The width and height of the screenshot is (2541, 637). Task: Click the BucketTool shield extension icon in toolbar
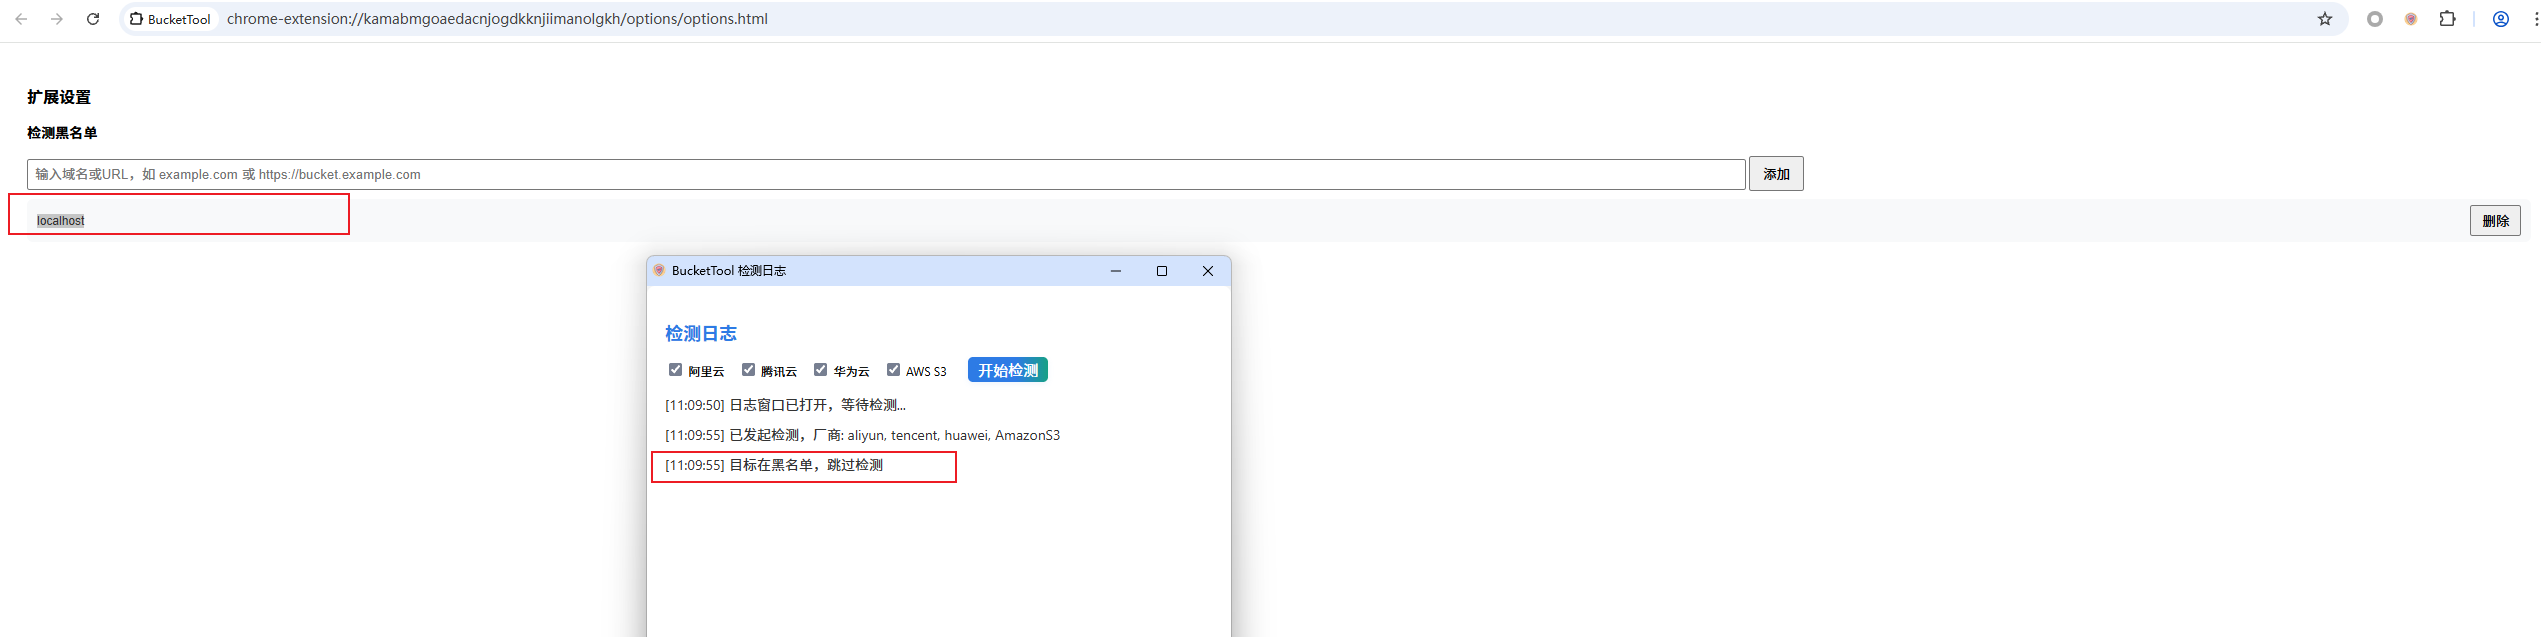[x=2411, y=19]
